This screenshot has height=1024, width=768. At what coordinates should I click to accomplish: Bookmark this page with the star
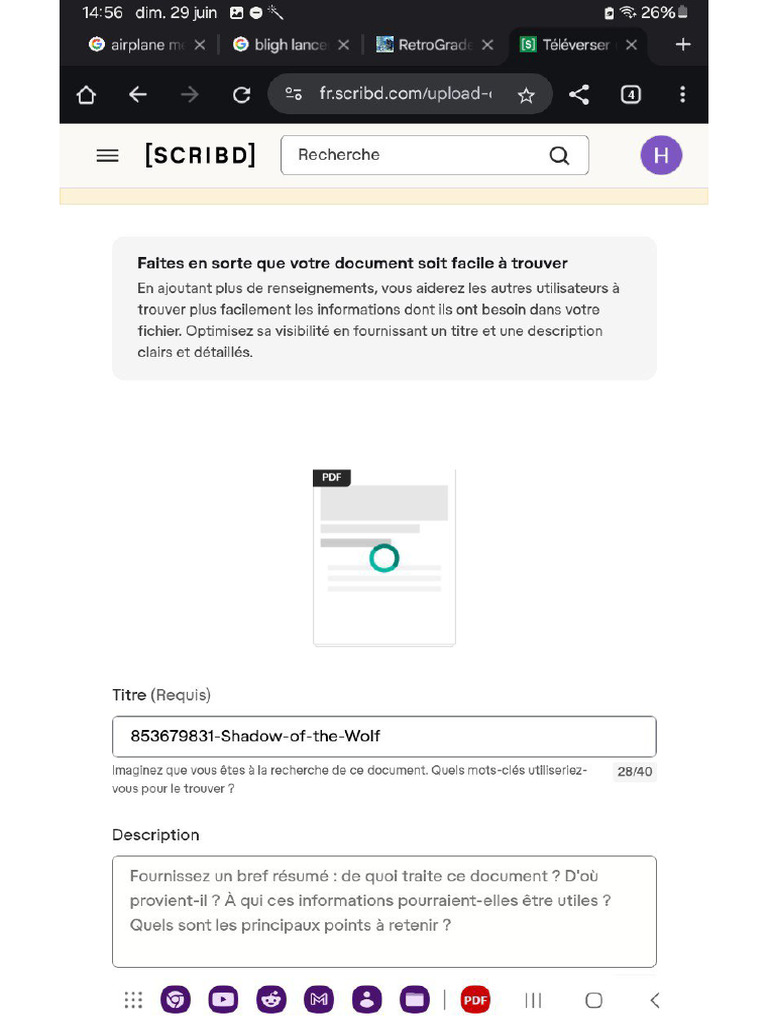click(526, 95)
